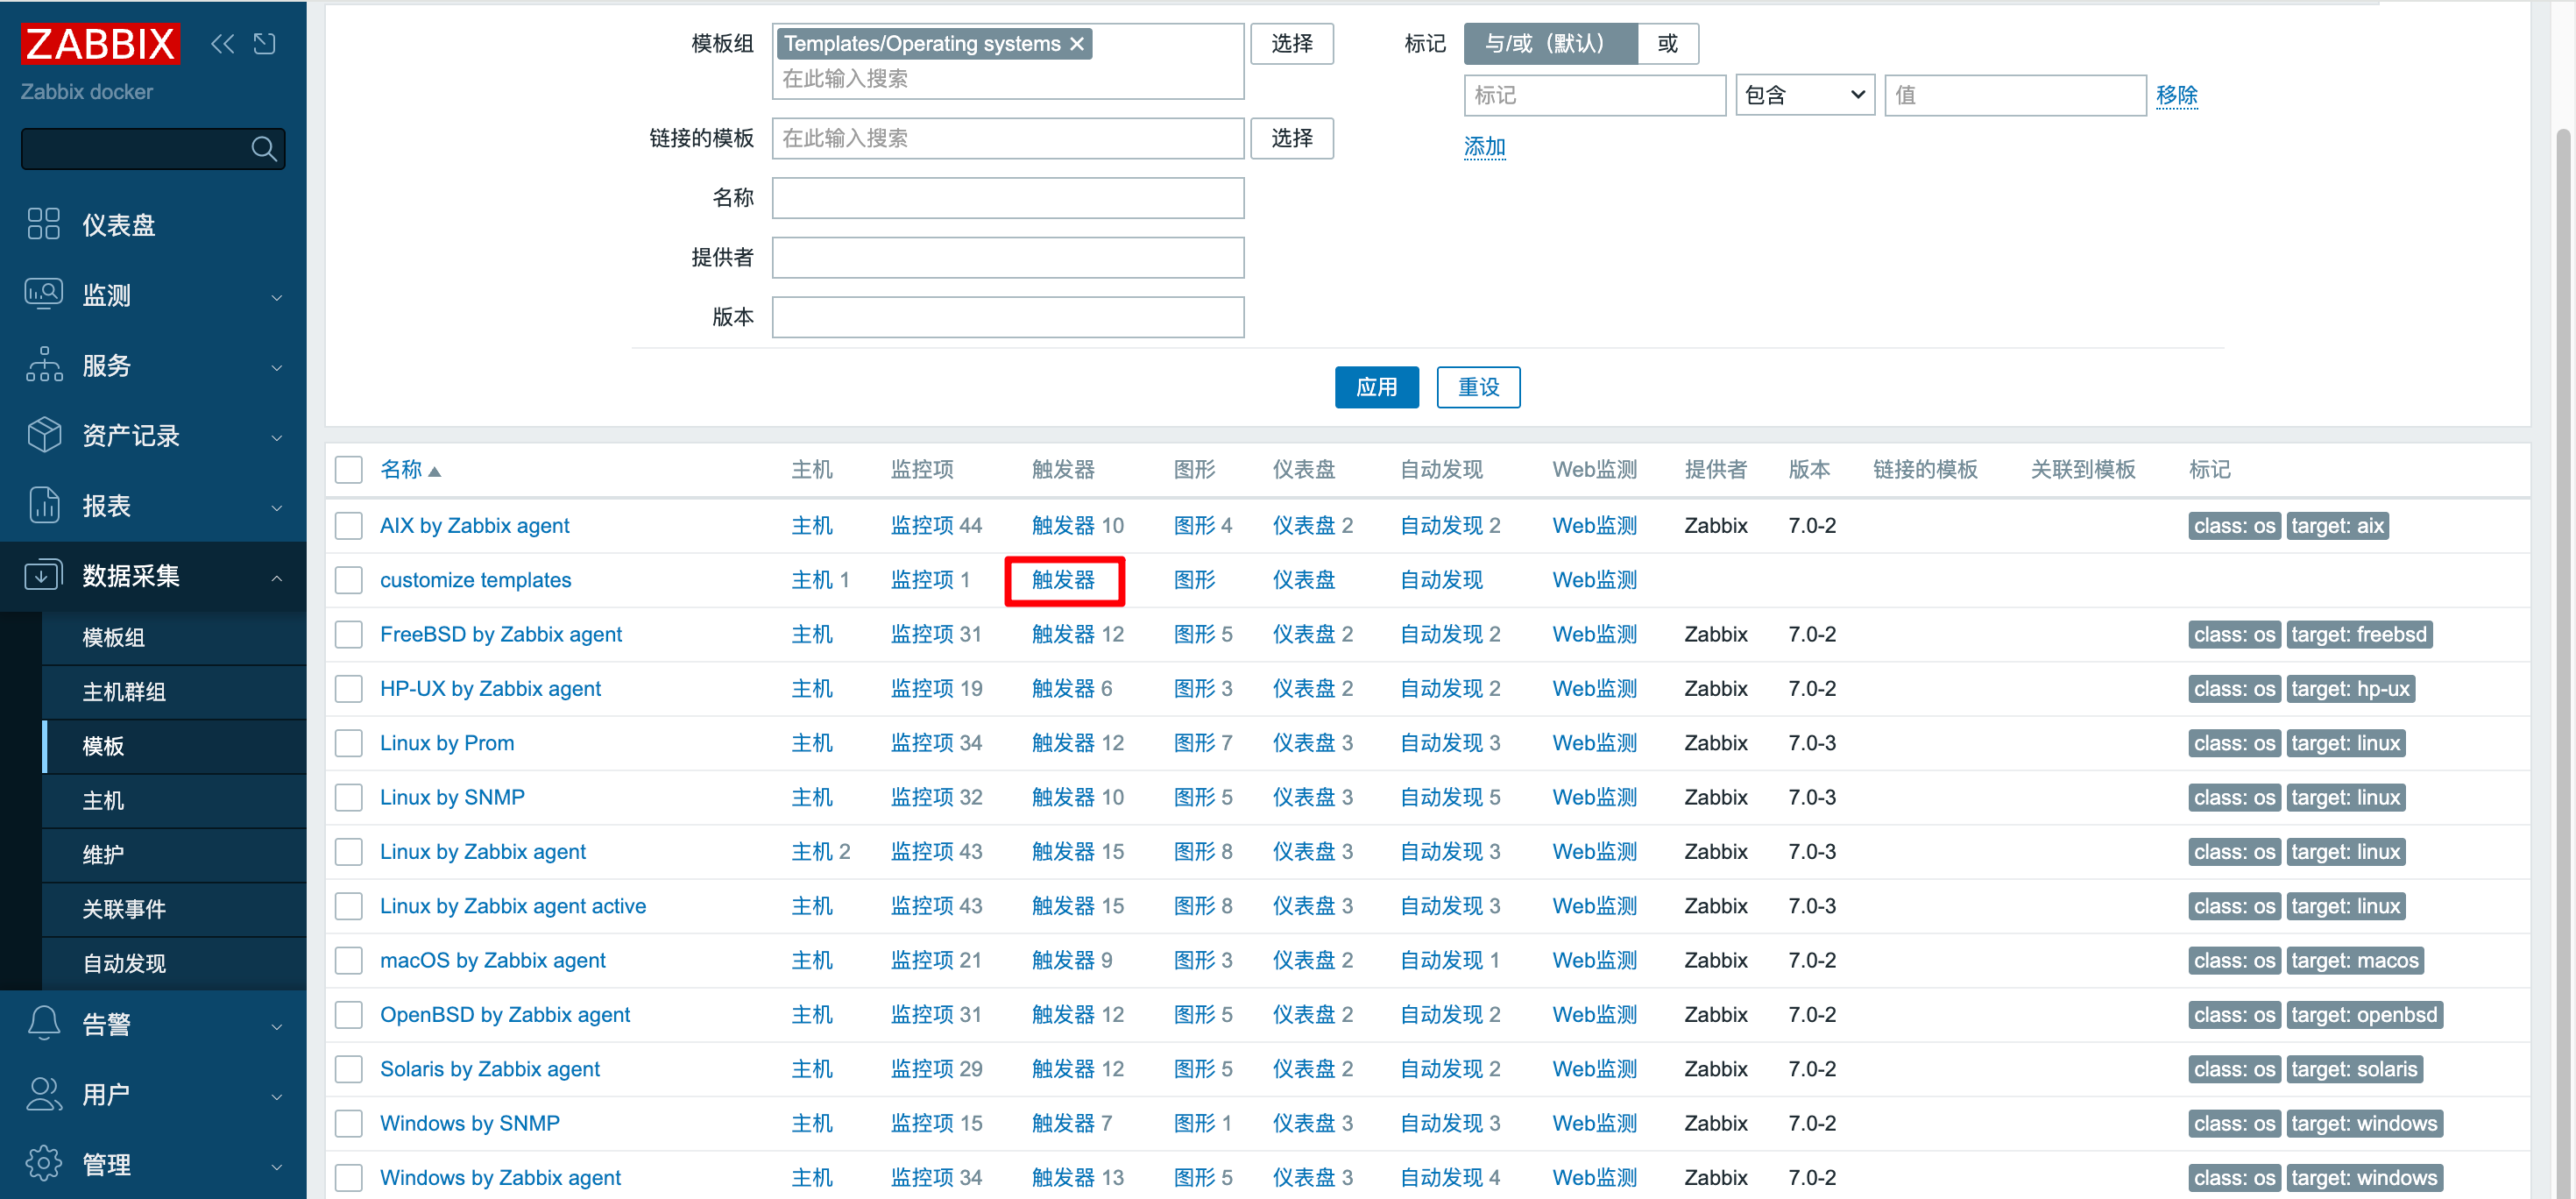2576x1199 pixels.
Task: Expand the 告警 menu chevron
Action: click(x=277, y=1026)
